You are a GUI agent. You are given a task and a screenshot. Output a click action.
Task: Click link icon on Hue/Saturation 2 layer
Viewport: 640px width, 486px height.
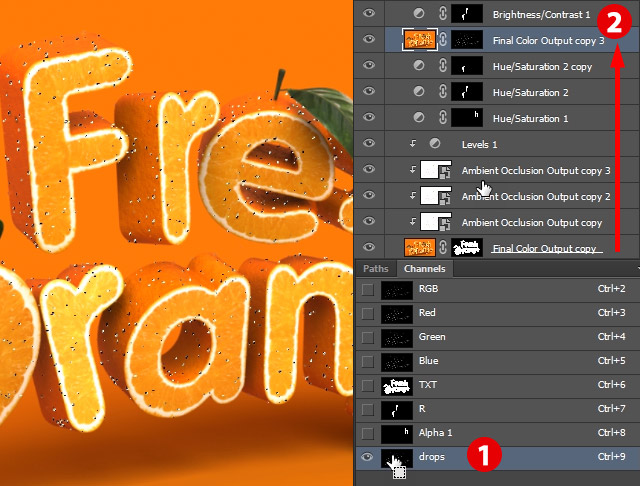(x=443, y=91)
